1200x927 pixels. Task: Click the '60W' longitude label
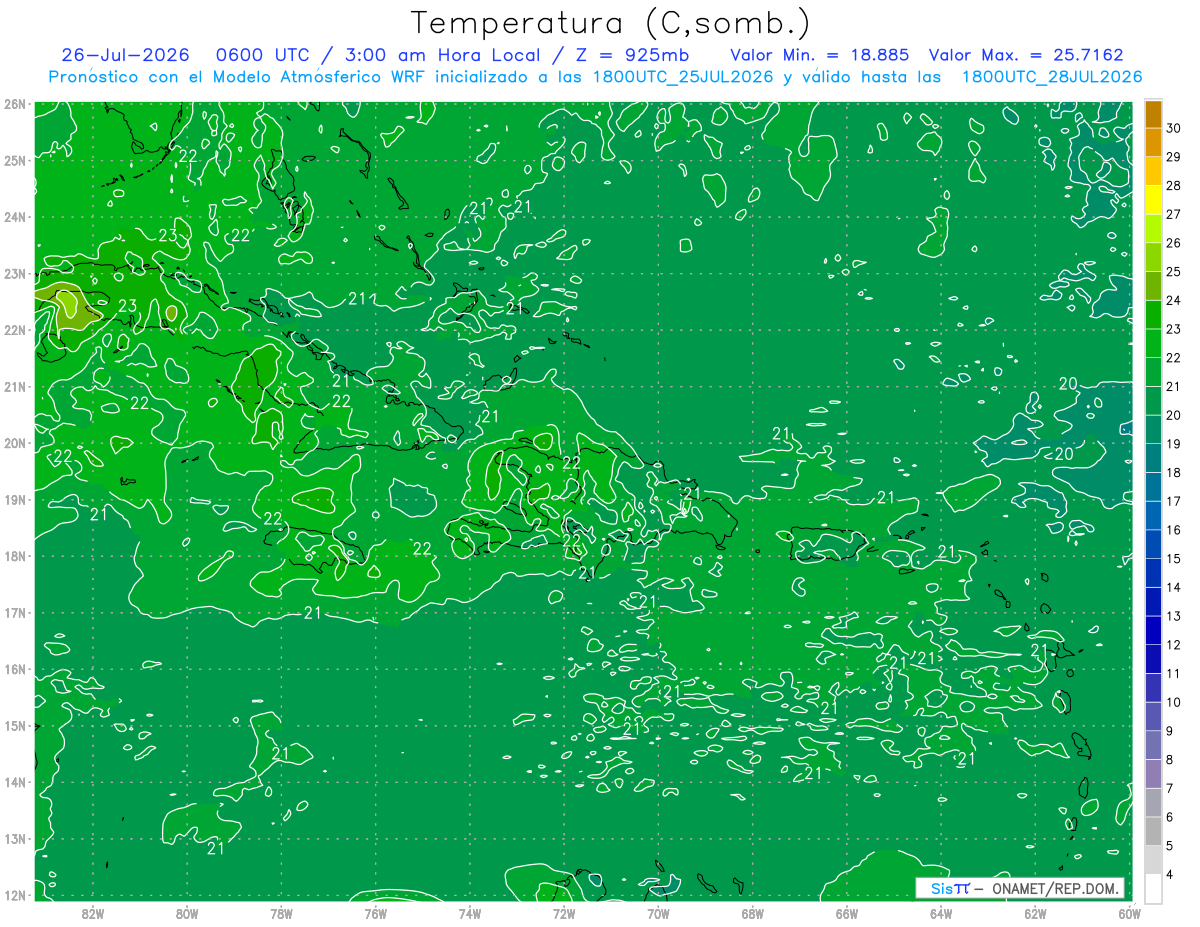(x=1129, y=913)
